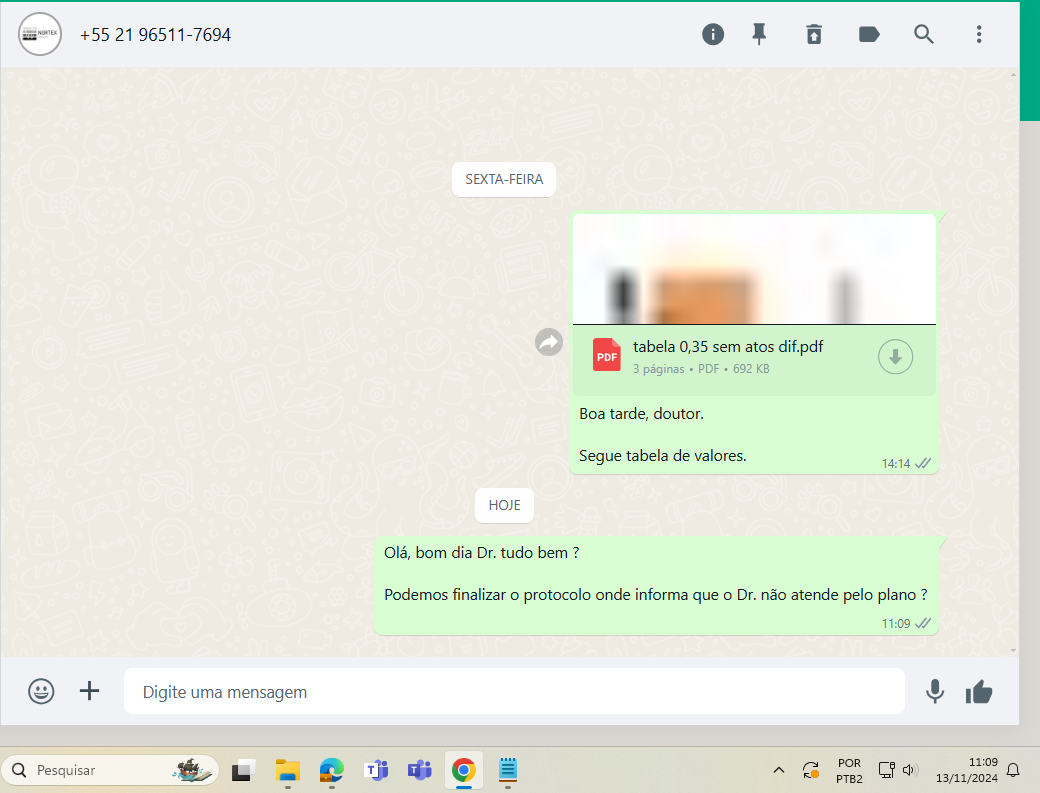Forward the PDF message using arrow icon

point(549,342)
